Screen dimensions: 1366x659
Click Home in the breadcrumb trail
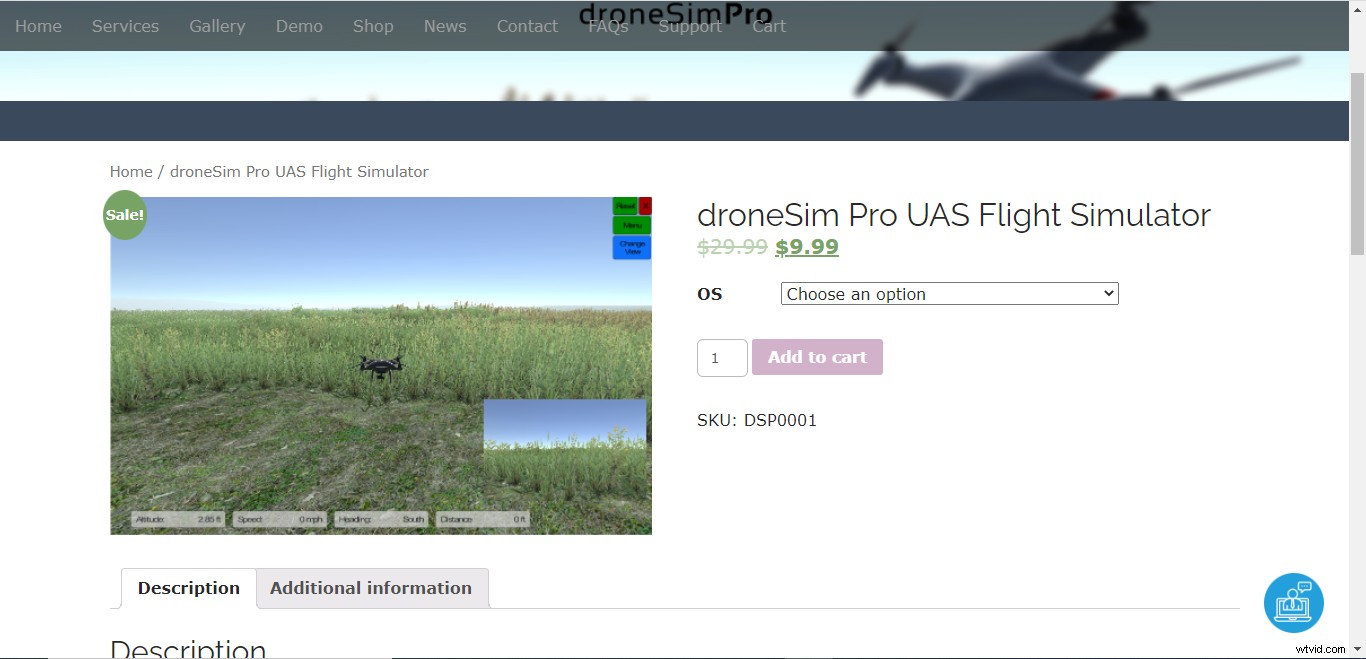pyautogui.click(x=130, y=171)
